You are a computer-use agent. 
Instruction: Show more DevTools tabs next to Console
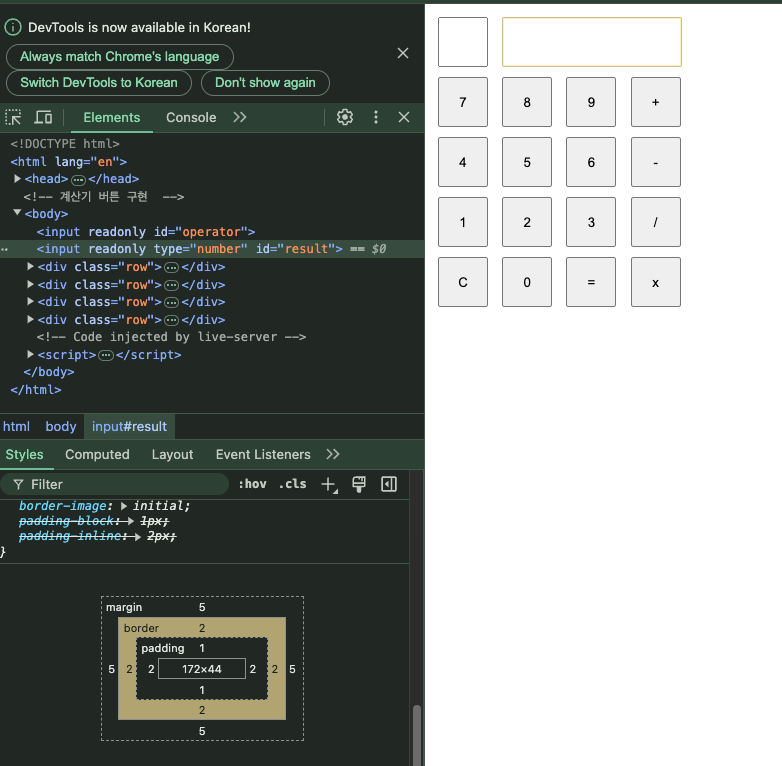coord(240,117)
